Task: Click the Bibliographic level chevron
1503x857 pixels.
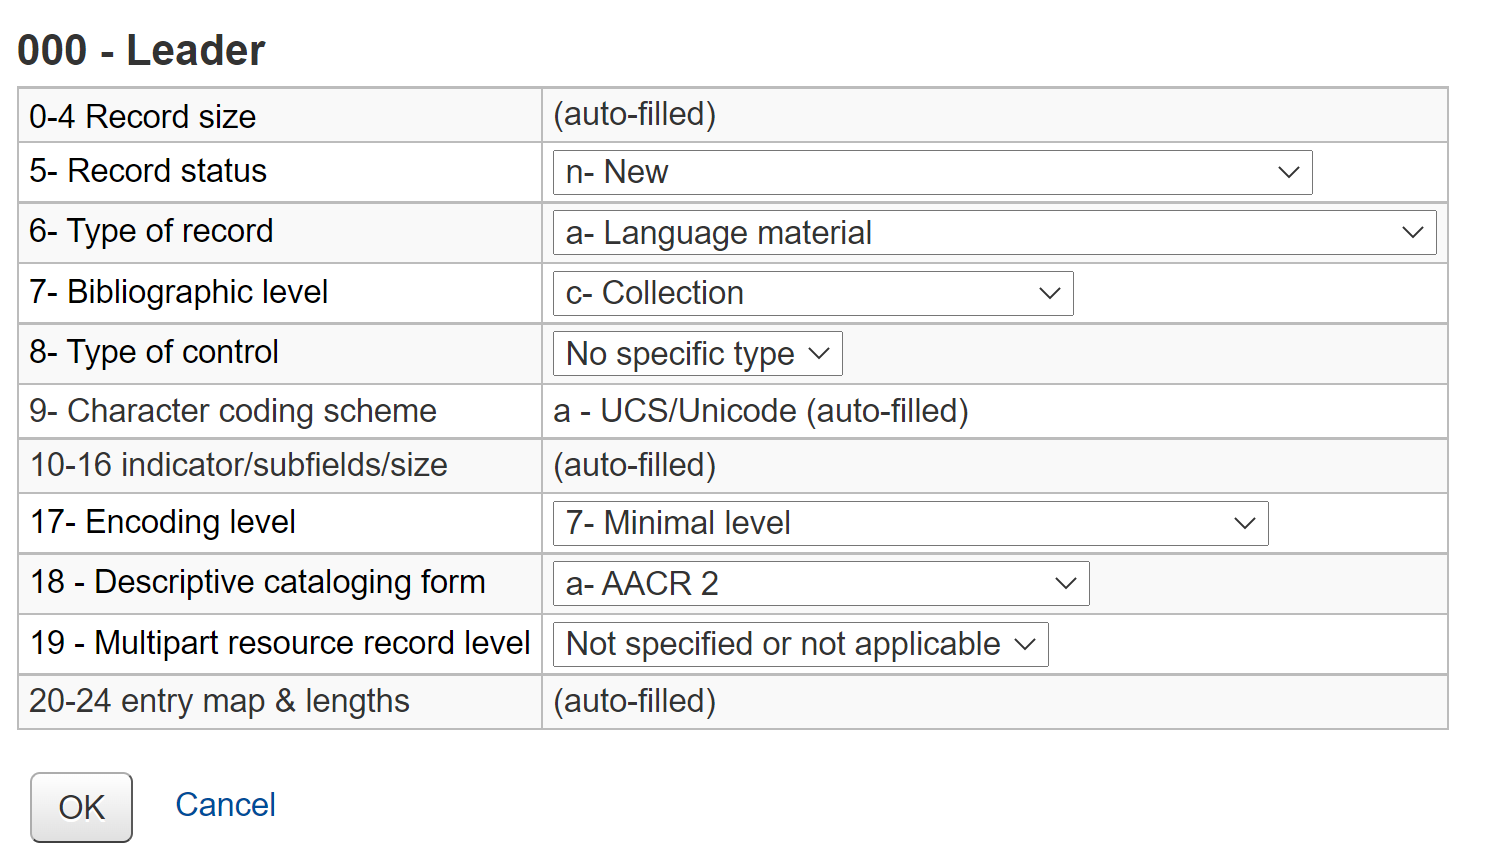Action: click(x=1048, y=293)
